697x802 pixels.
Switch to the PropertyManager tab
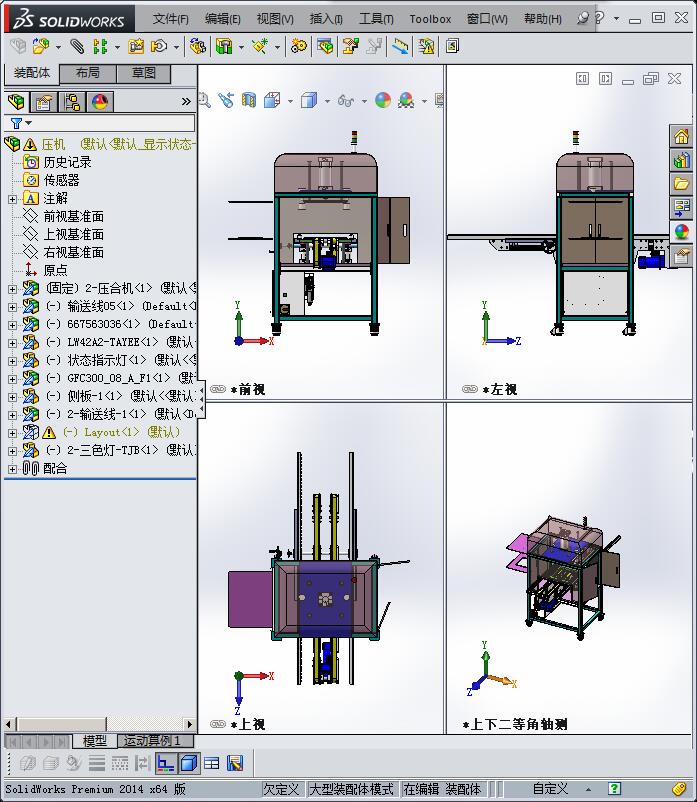[43, 102]
